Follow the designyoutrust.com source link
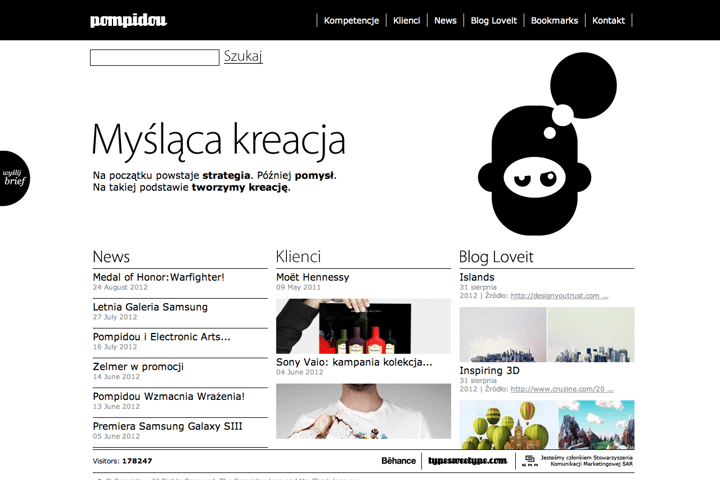This screenshot has width=720, height=480. [559, 295]
